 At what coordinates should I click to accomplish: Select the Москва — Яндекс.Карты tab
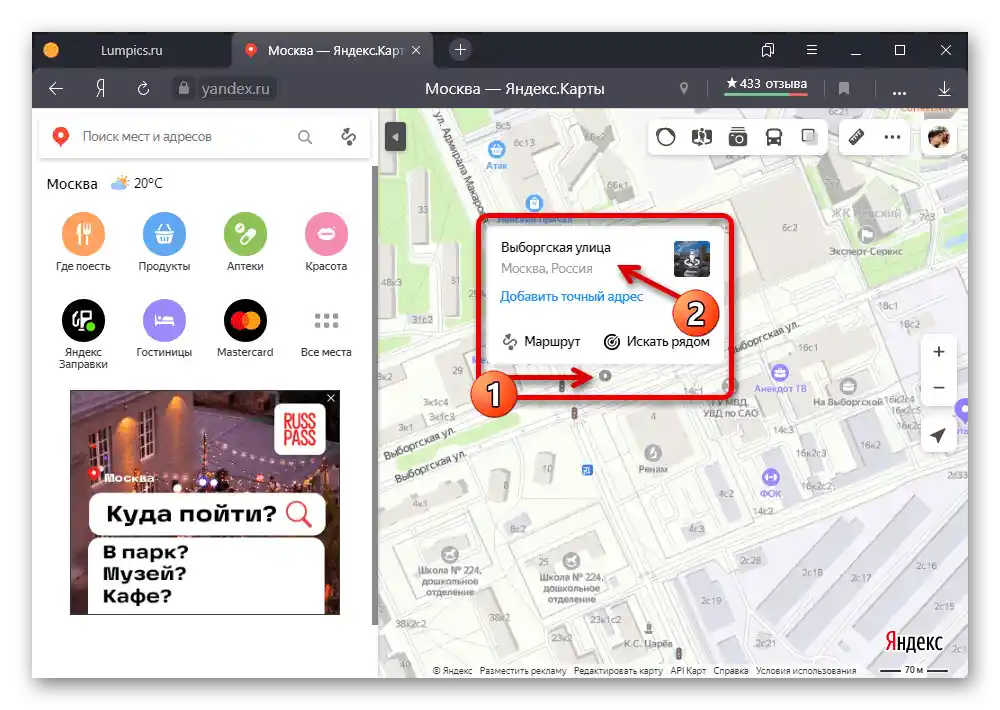pos(334,50)
